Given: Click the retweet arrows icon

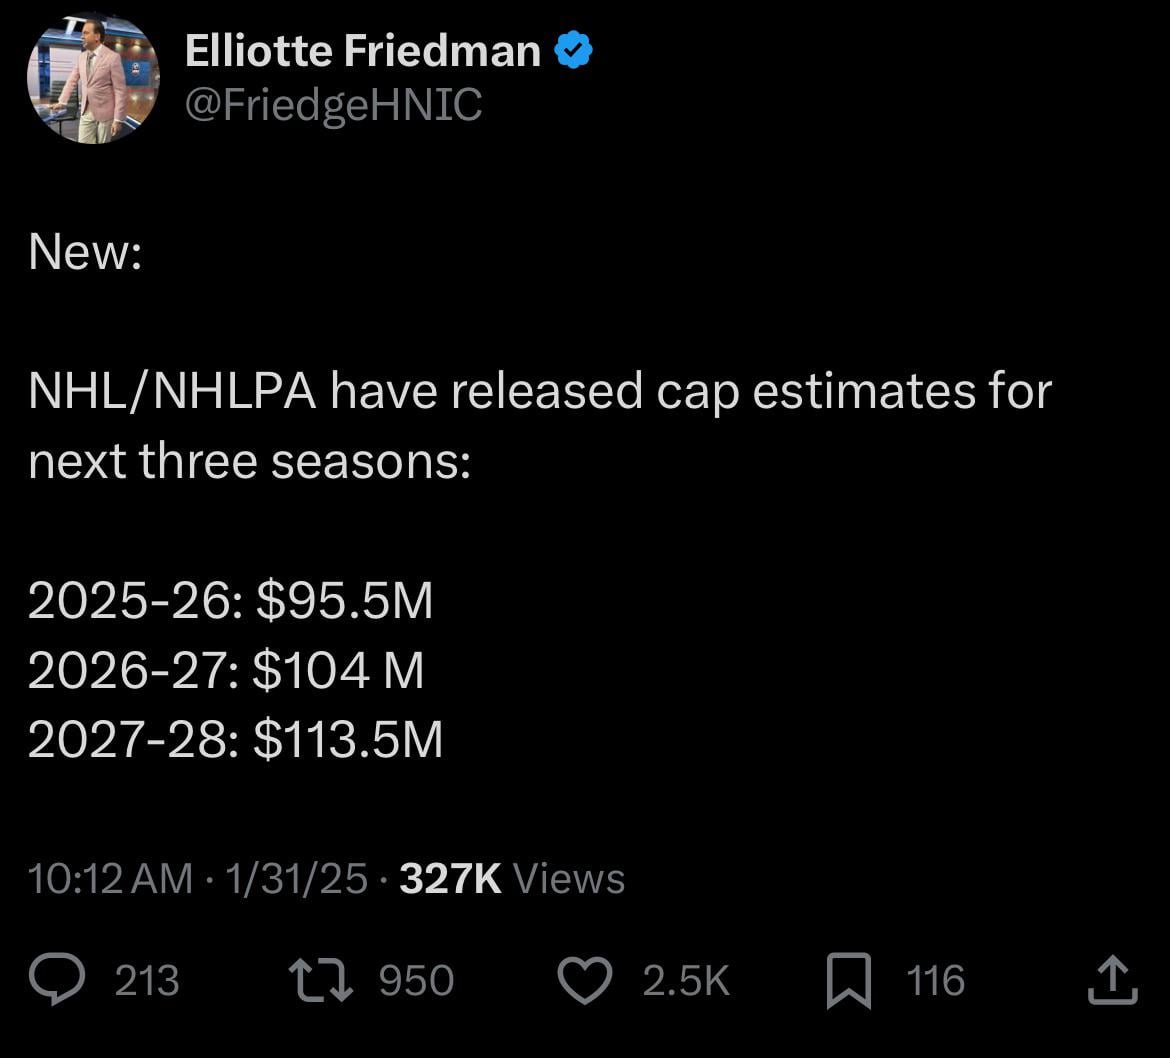Looking at the screenshot, I should pyautogui.click(x=320, y=981).
